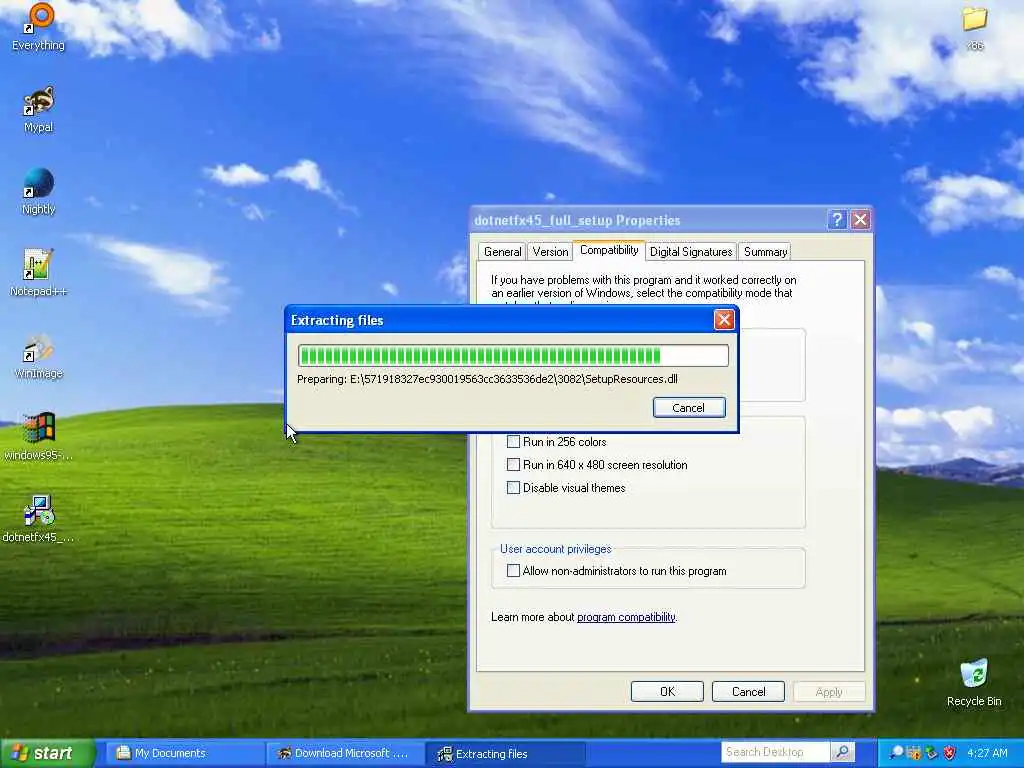Follow the program compatibility link
The image size is (1024, 768).
tap(626, 617)
